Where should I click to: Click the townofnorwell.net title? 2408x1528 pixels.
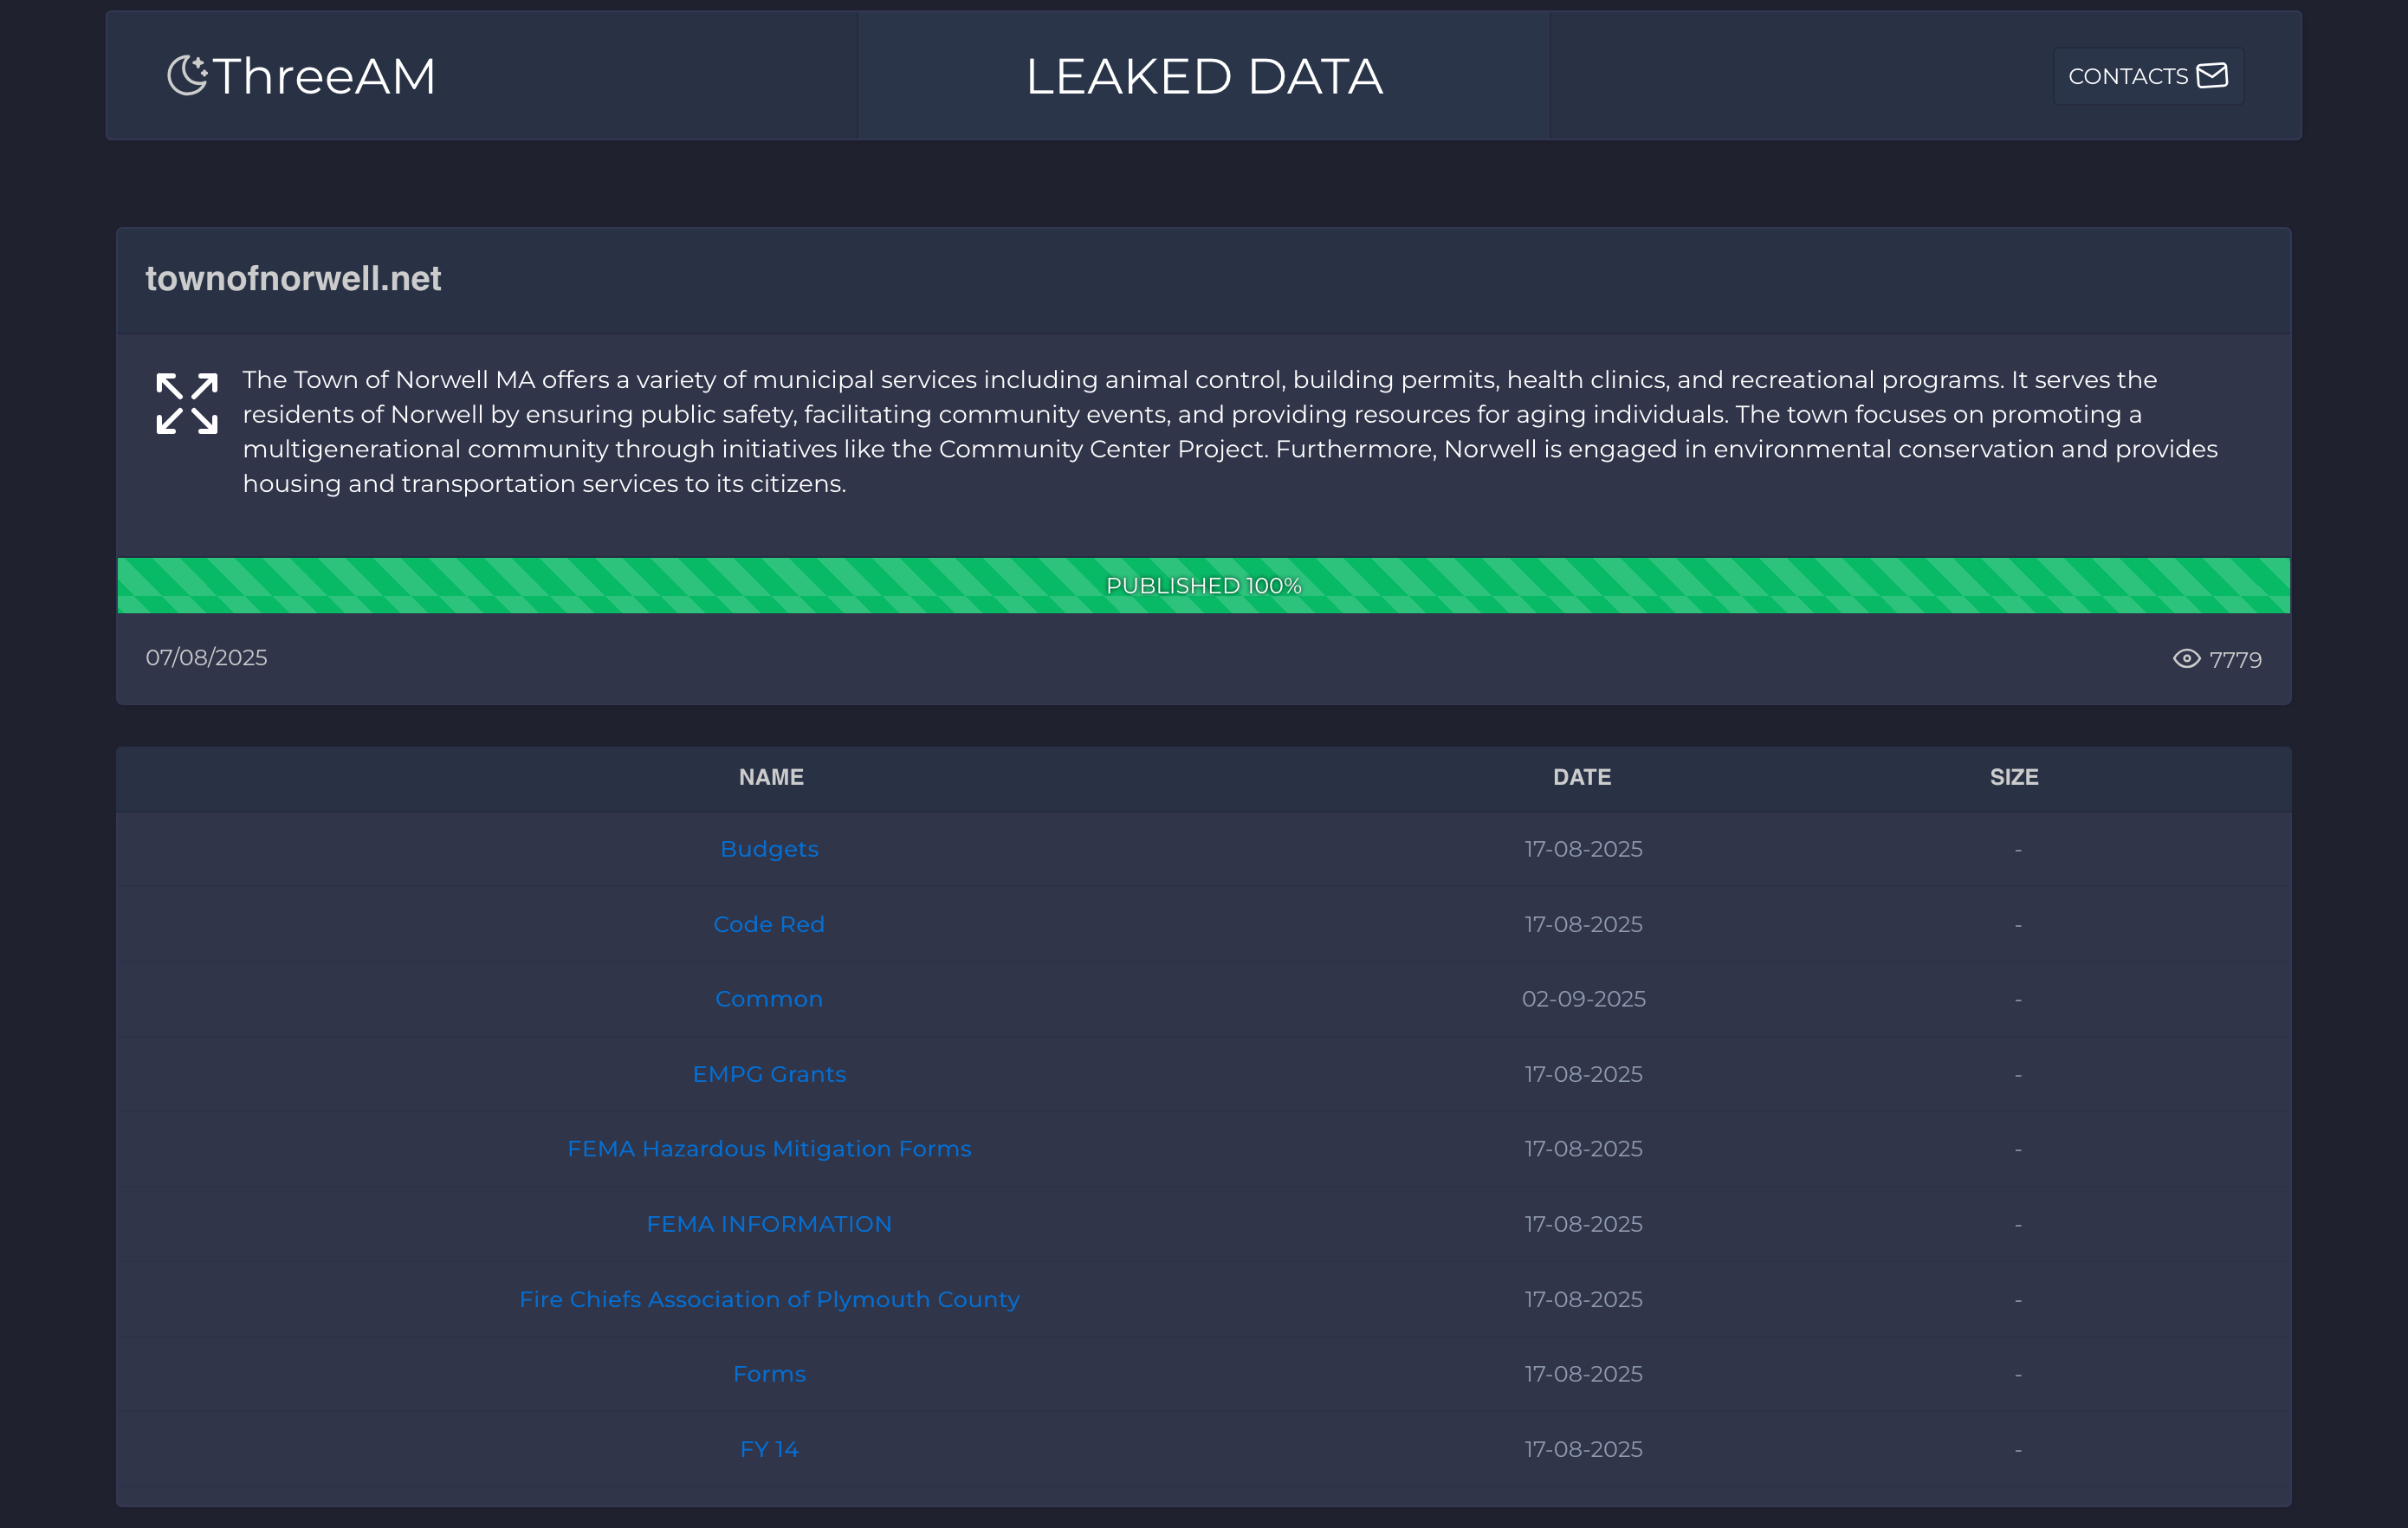tap(293, 278)
